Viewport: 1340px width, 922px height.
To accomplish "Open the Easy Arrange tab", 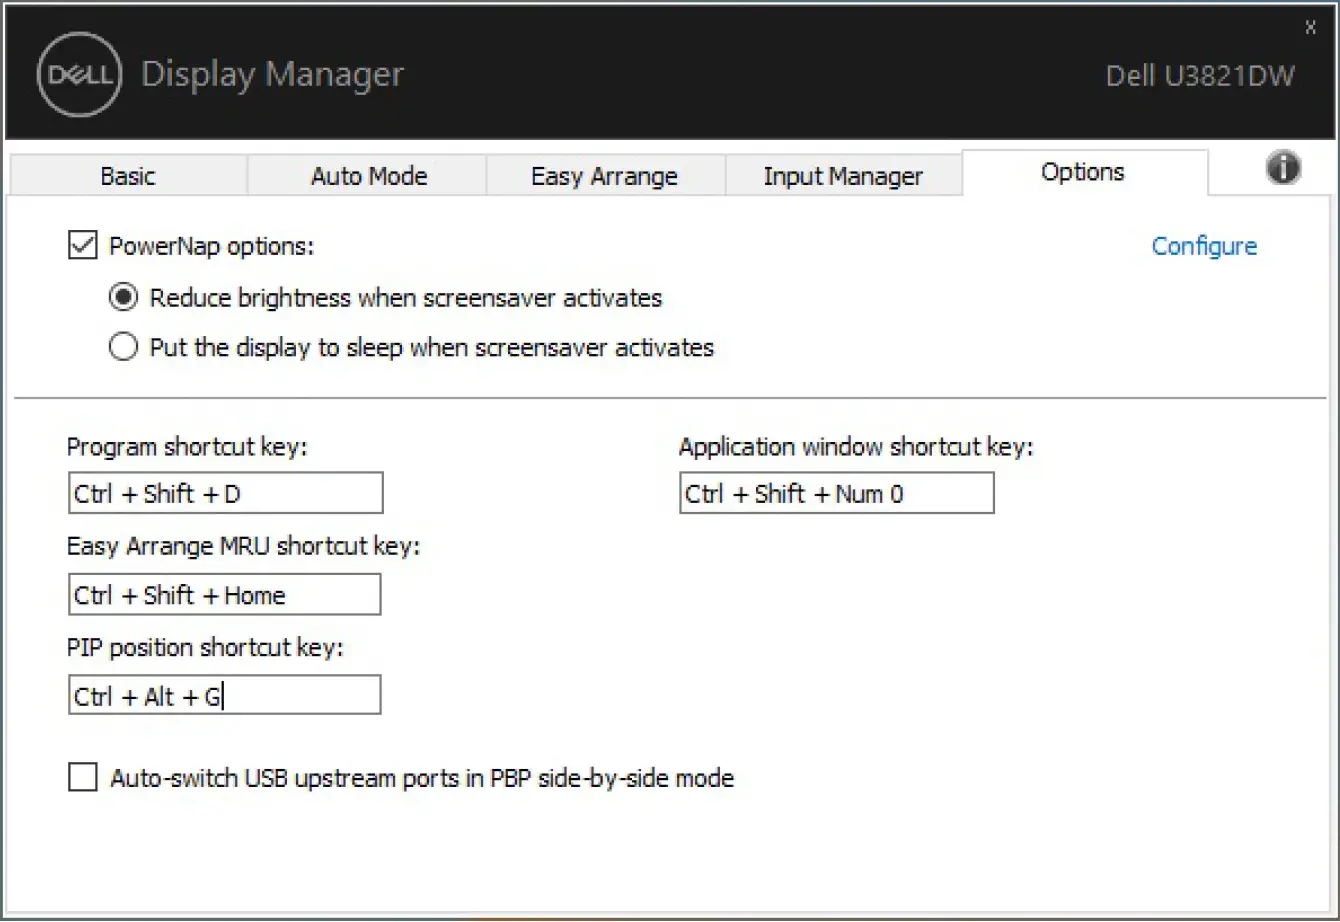I will 604,176.
